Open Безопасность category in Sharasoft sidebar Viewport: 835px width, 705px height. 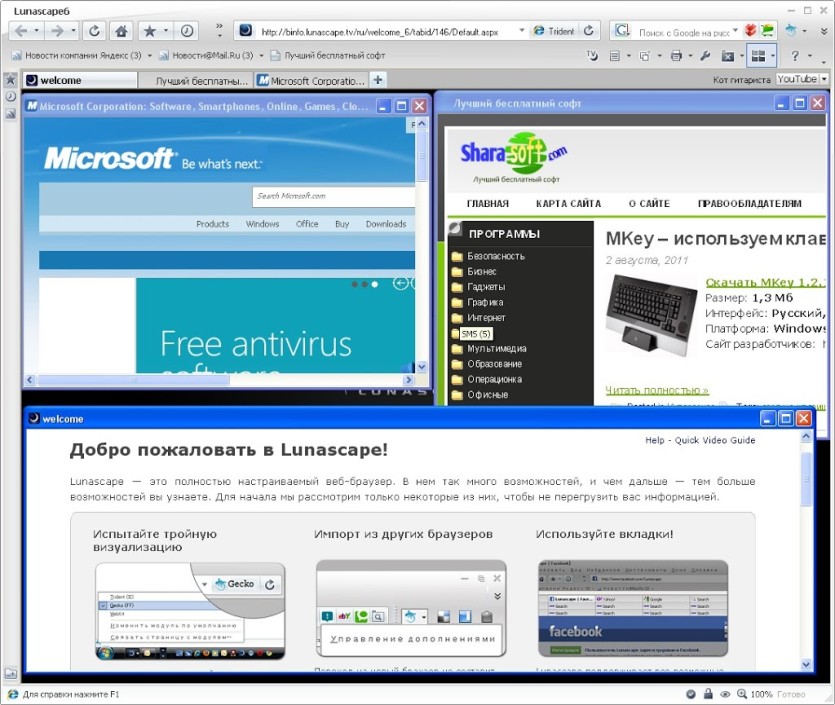(x=496, y=256)
